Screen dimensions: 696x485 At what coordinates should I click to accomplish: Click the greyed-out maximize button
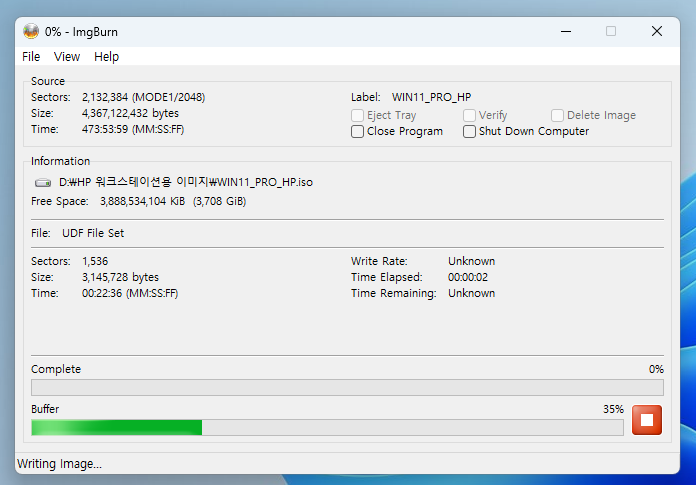tap(611, 32)
